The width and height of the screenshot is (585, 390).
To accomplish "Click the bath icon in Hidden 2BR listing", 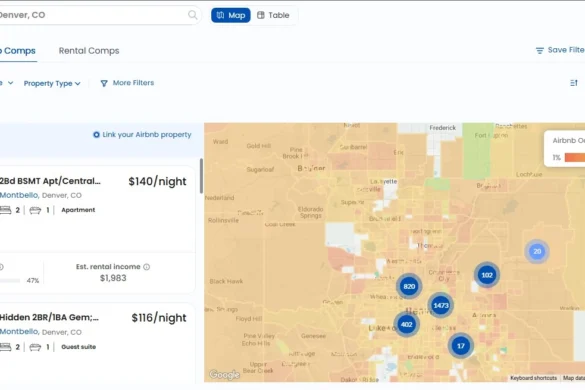I will click(35, 347).
